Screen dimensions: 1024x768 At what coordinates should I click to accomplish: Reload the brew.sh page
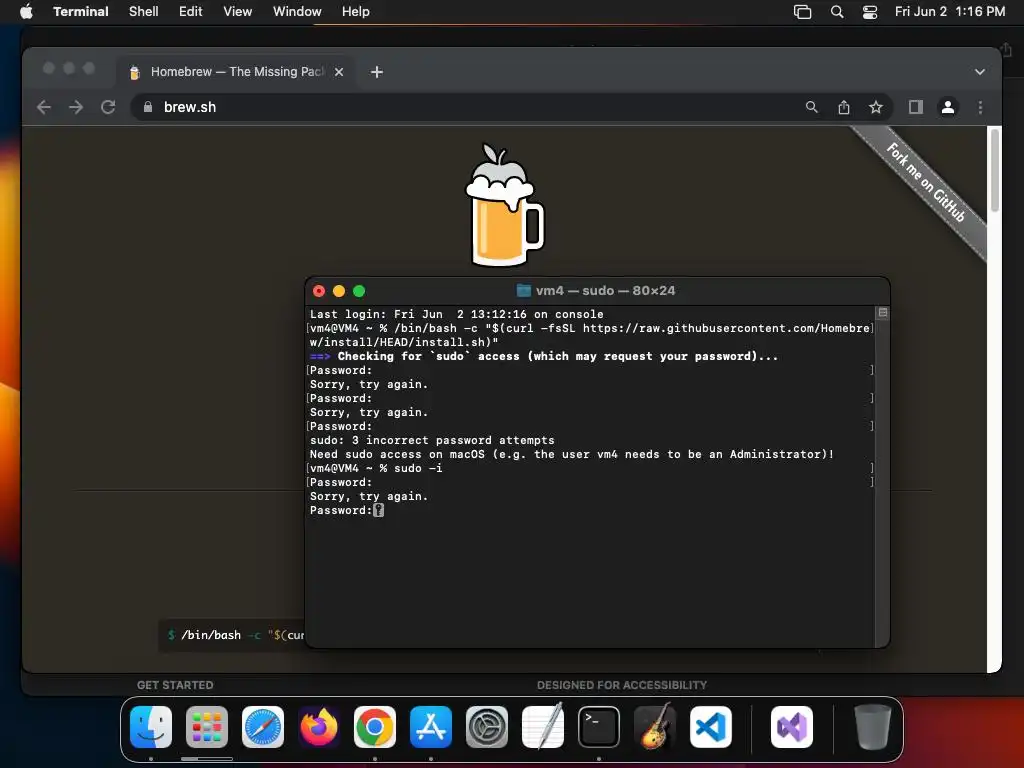pos(108,107)
